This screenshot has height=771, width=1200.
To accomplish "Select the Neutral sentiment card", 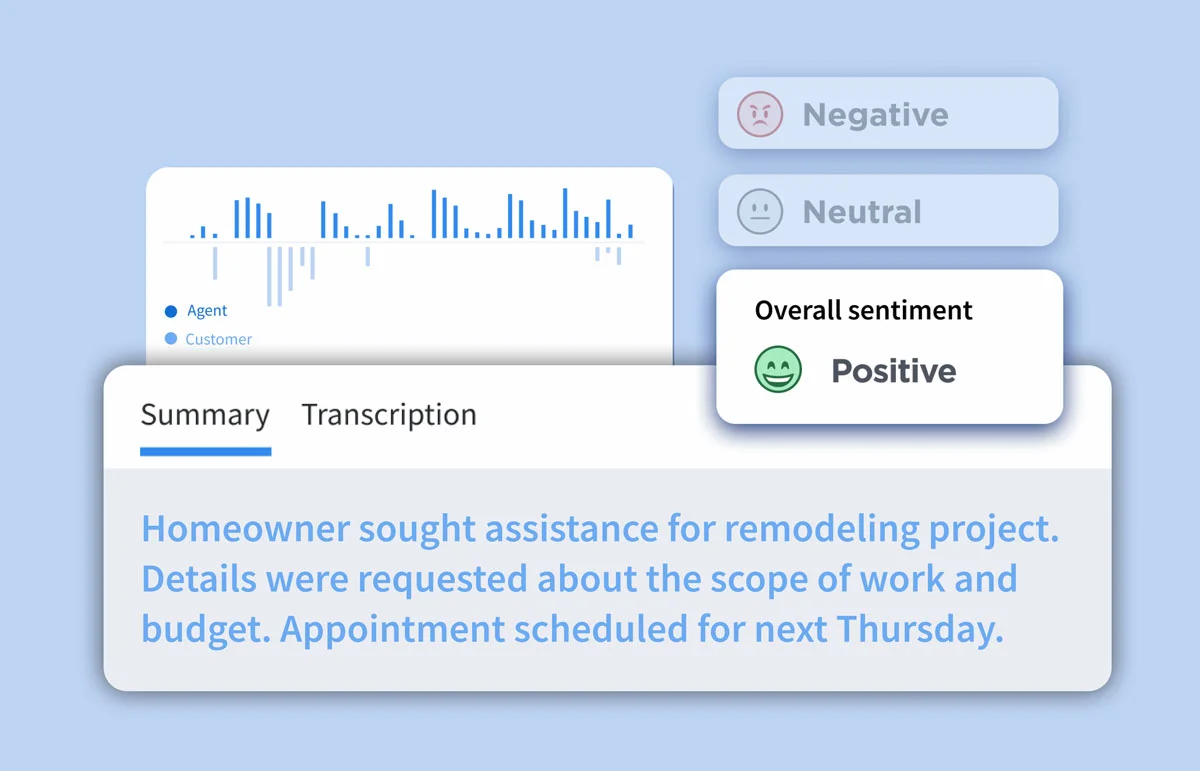I will click(888, 210).
